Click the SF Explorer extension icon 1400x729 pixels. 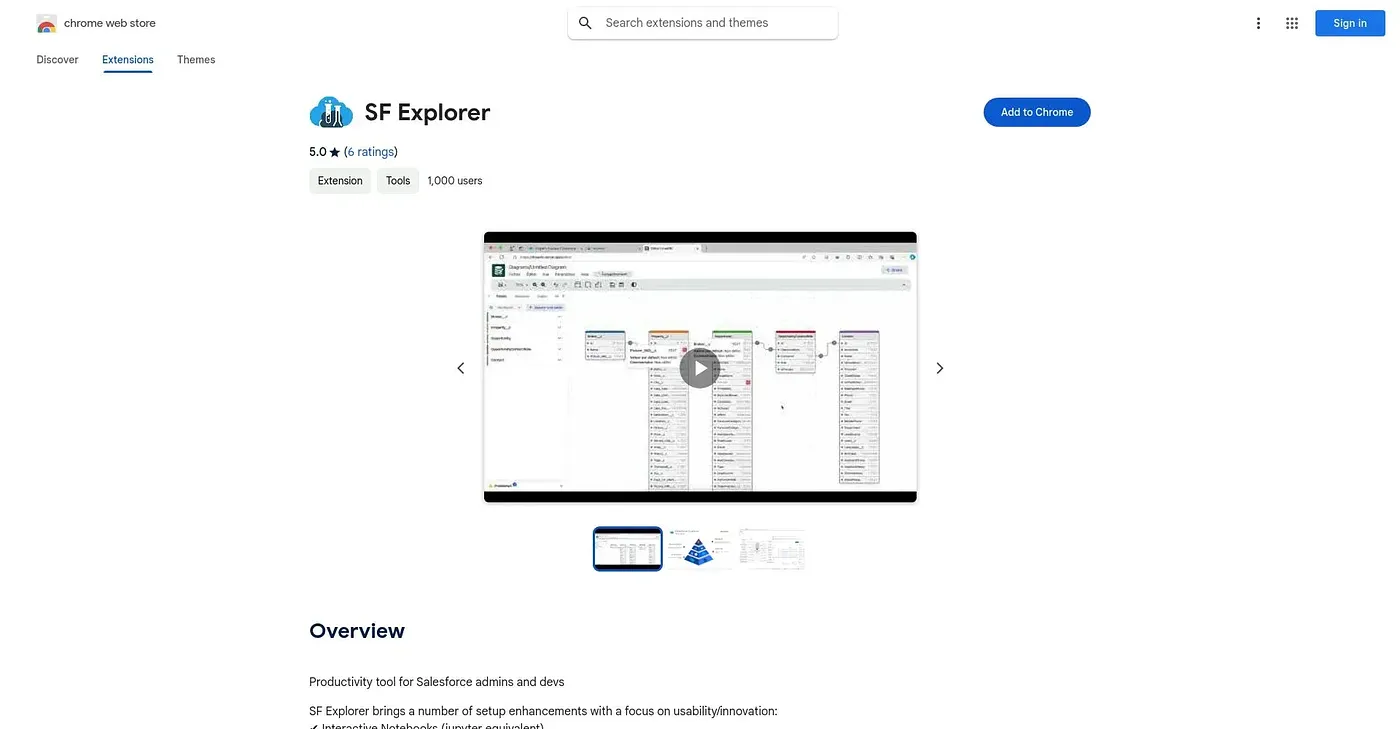[x=331, y=112]
